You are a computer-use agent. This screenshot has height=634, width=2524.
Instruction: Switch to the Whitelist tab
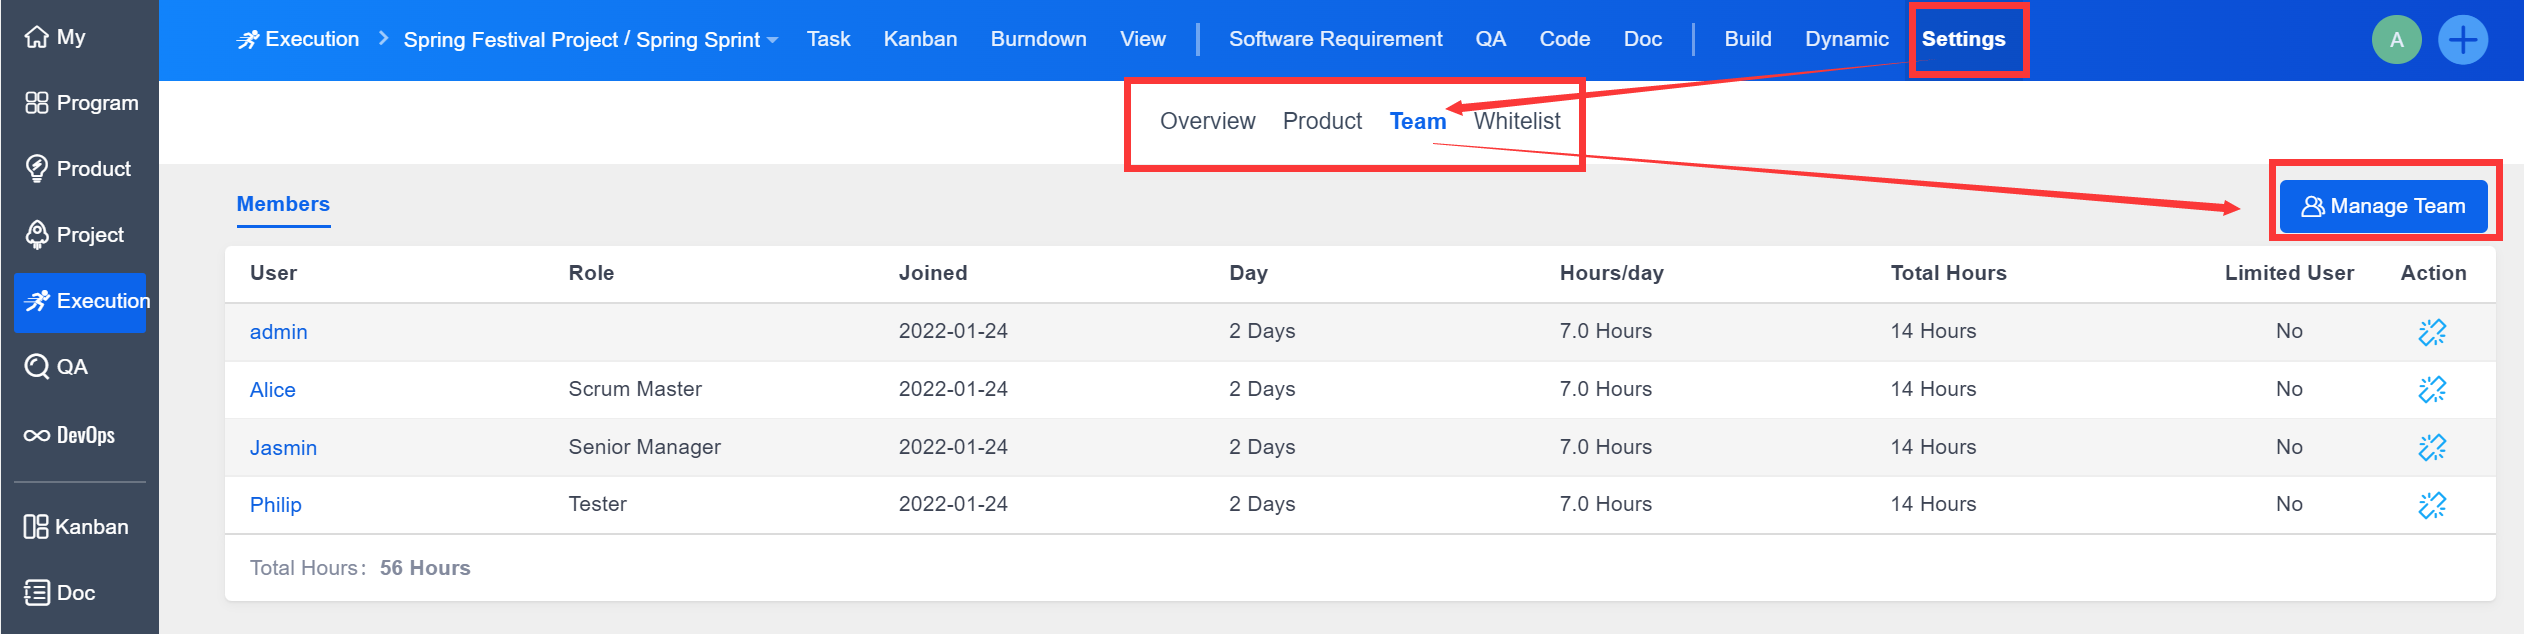click(x=1516, y=121)
